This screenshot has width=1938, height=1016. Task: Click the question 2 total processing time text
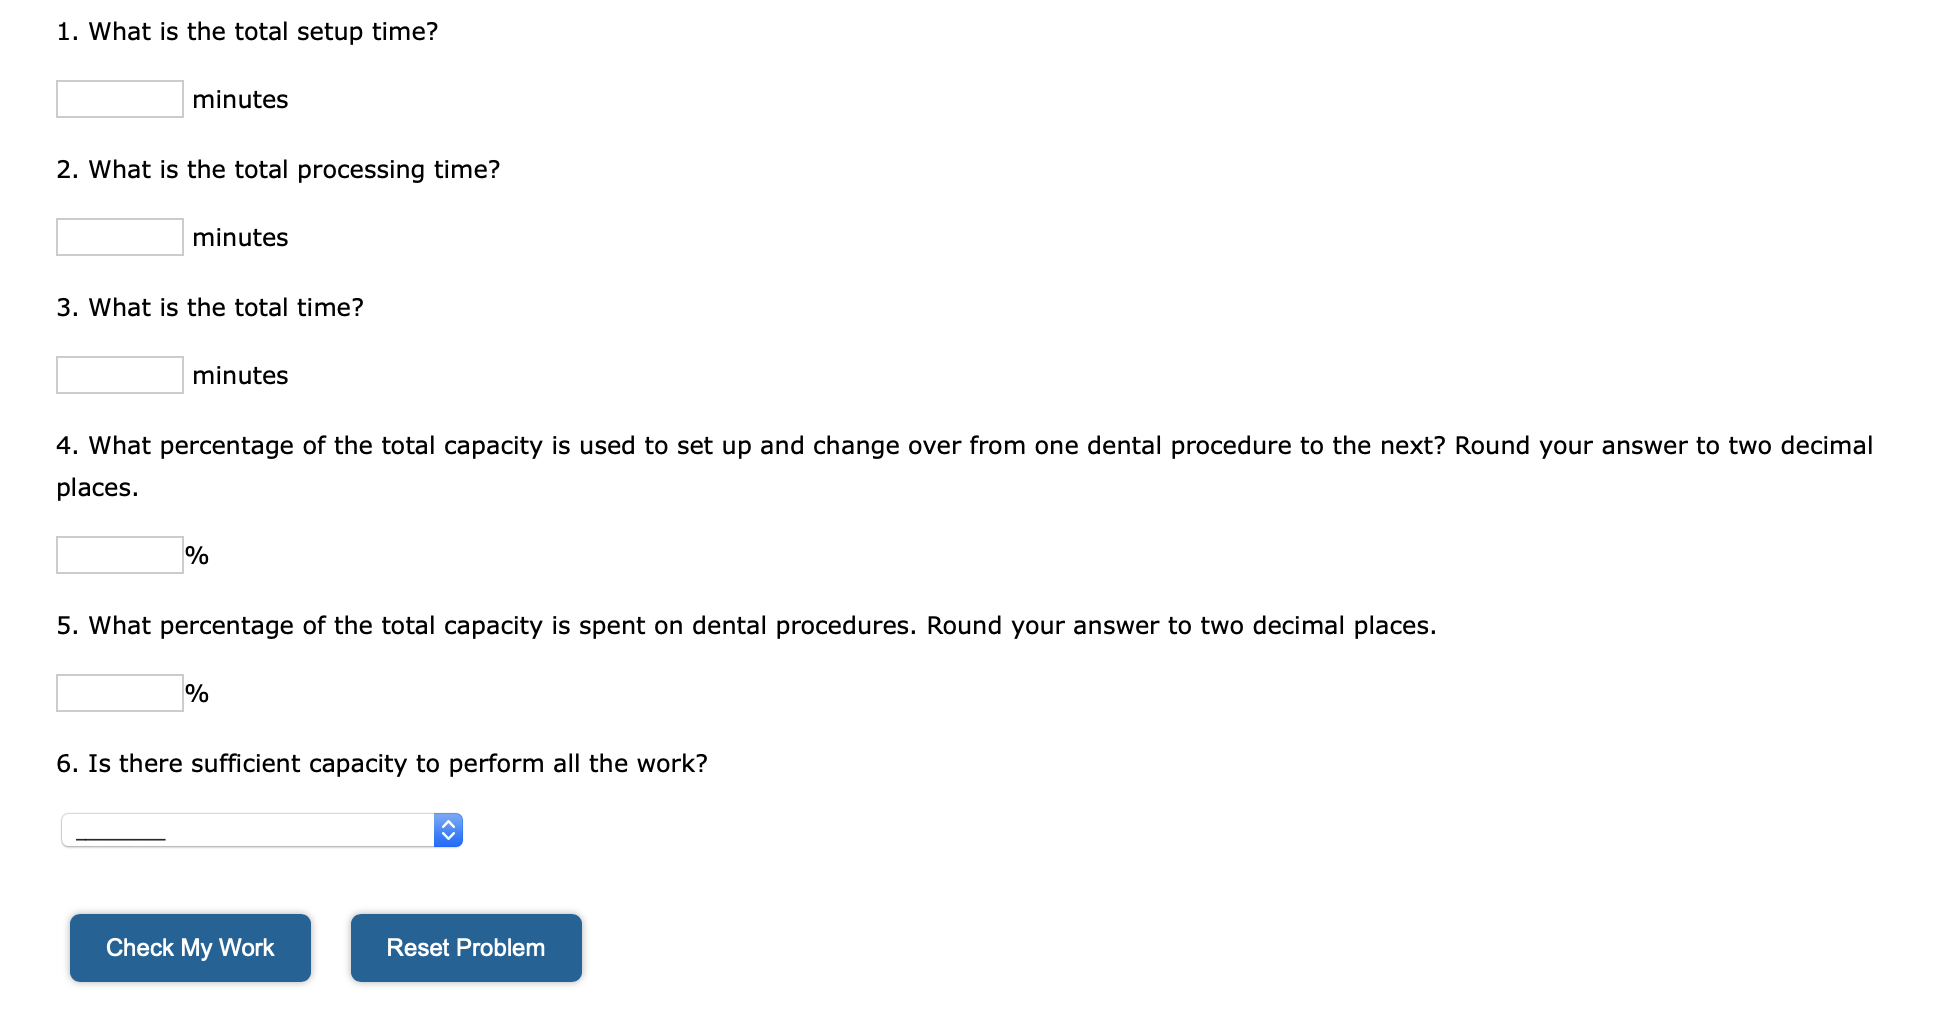click(x=279, y=170)
